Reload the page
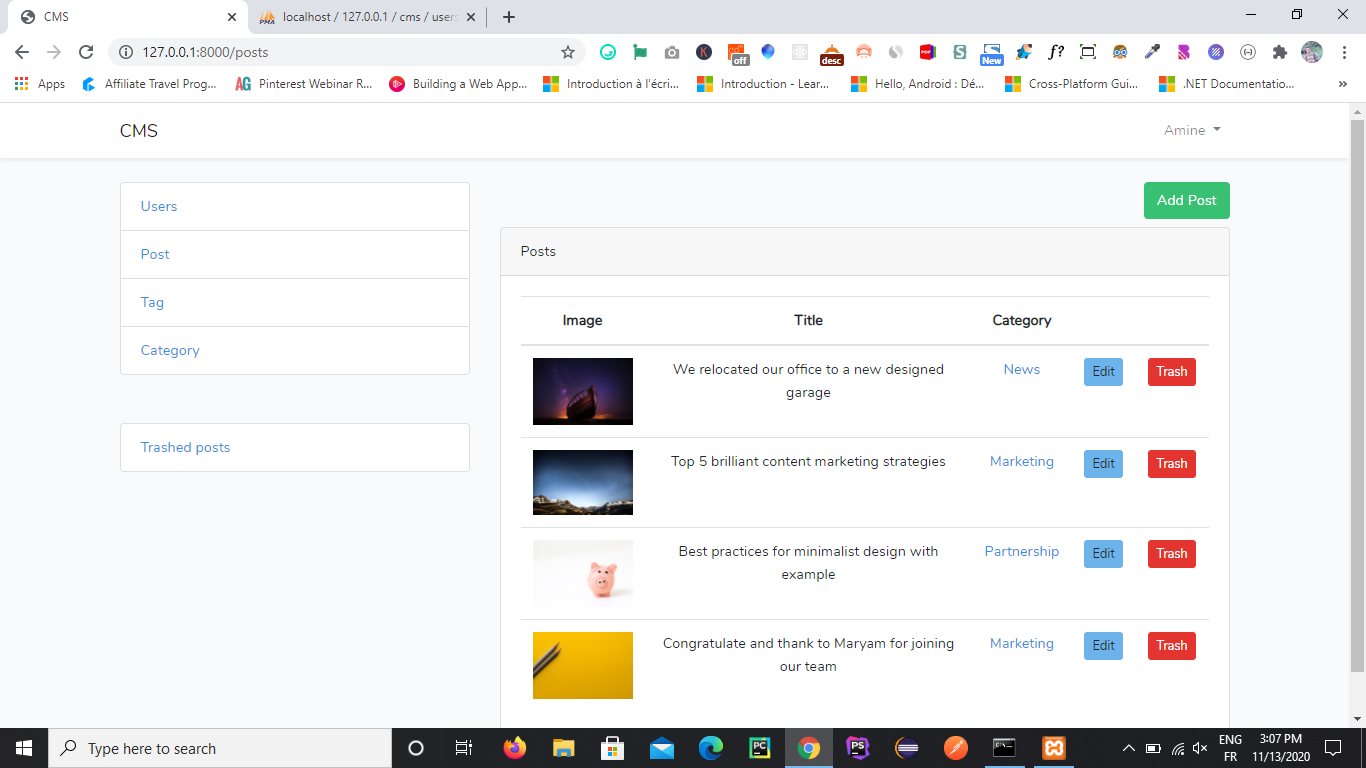 click(86, 52)
